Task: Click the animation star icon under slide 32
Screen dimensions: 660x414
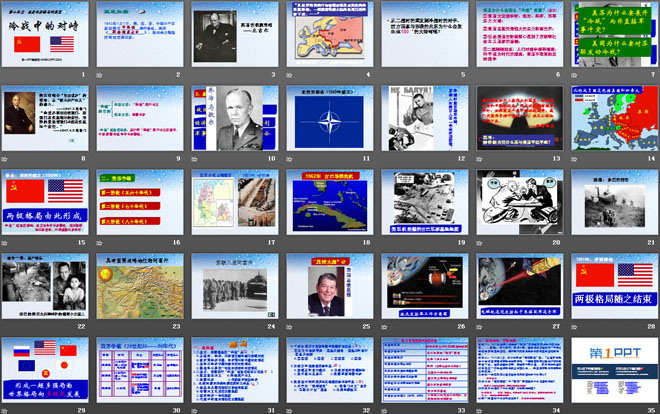Action: point(289,410)
